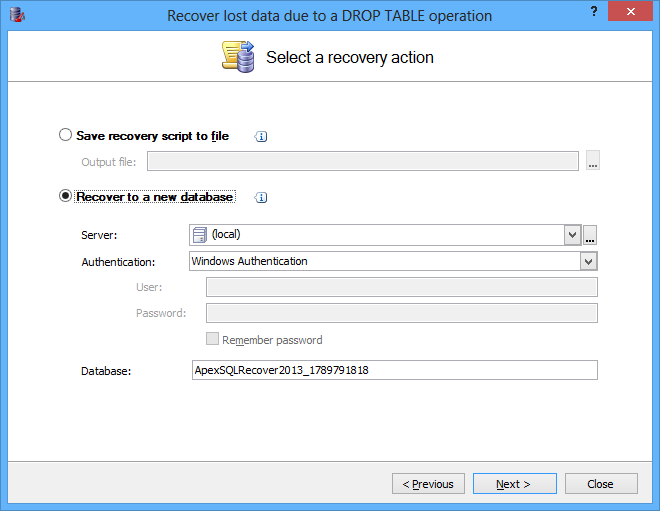Proceed with the Next button
The image size is (660, 511).
[x=514, y=484]
